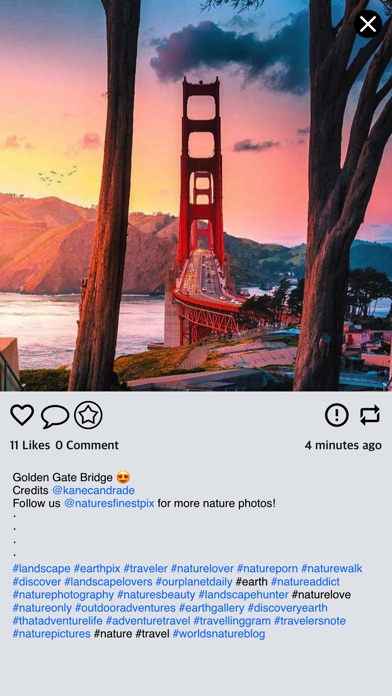The height and width of the screenshot is (696, 392).
Task: Select the #naturephotography hashtag
Action: point(63,594)
